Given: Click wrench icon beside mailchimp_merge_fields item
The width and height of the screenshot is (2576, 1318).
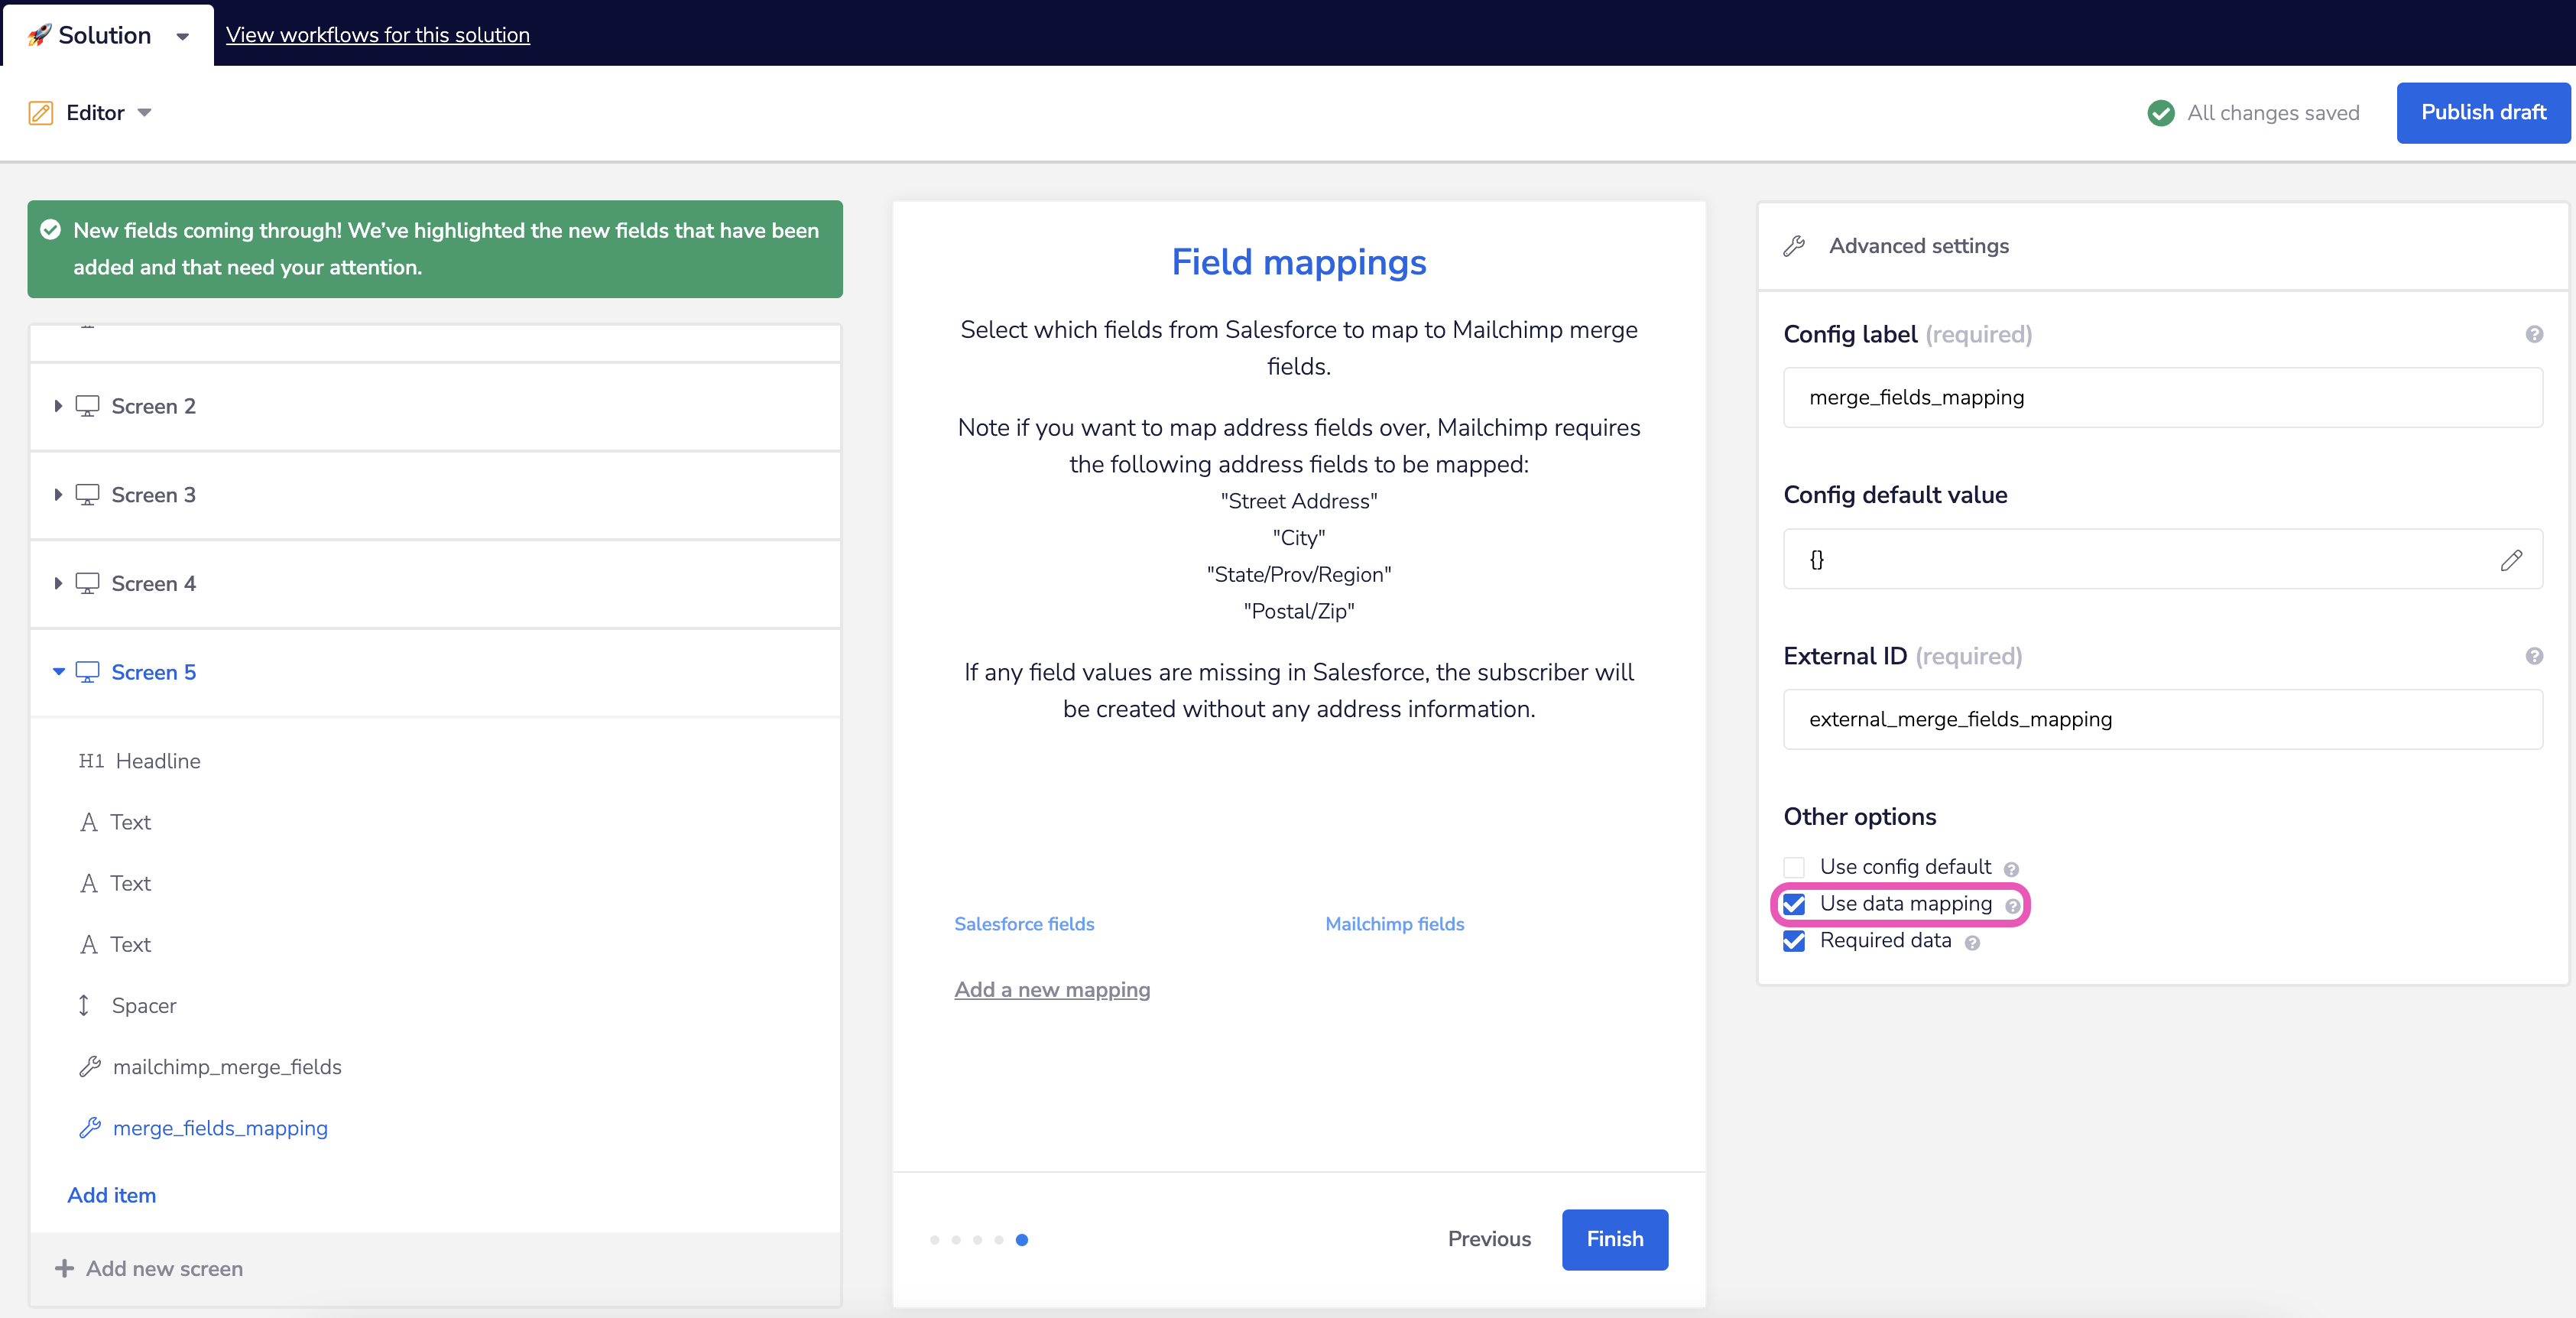Looking at the screenshot, I should (x=90, y=1067).
